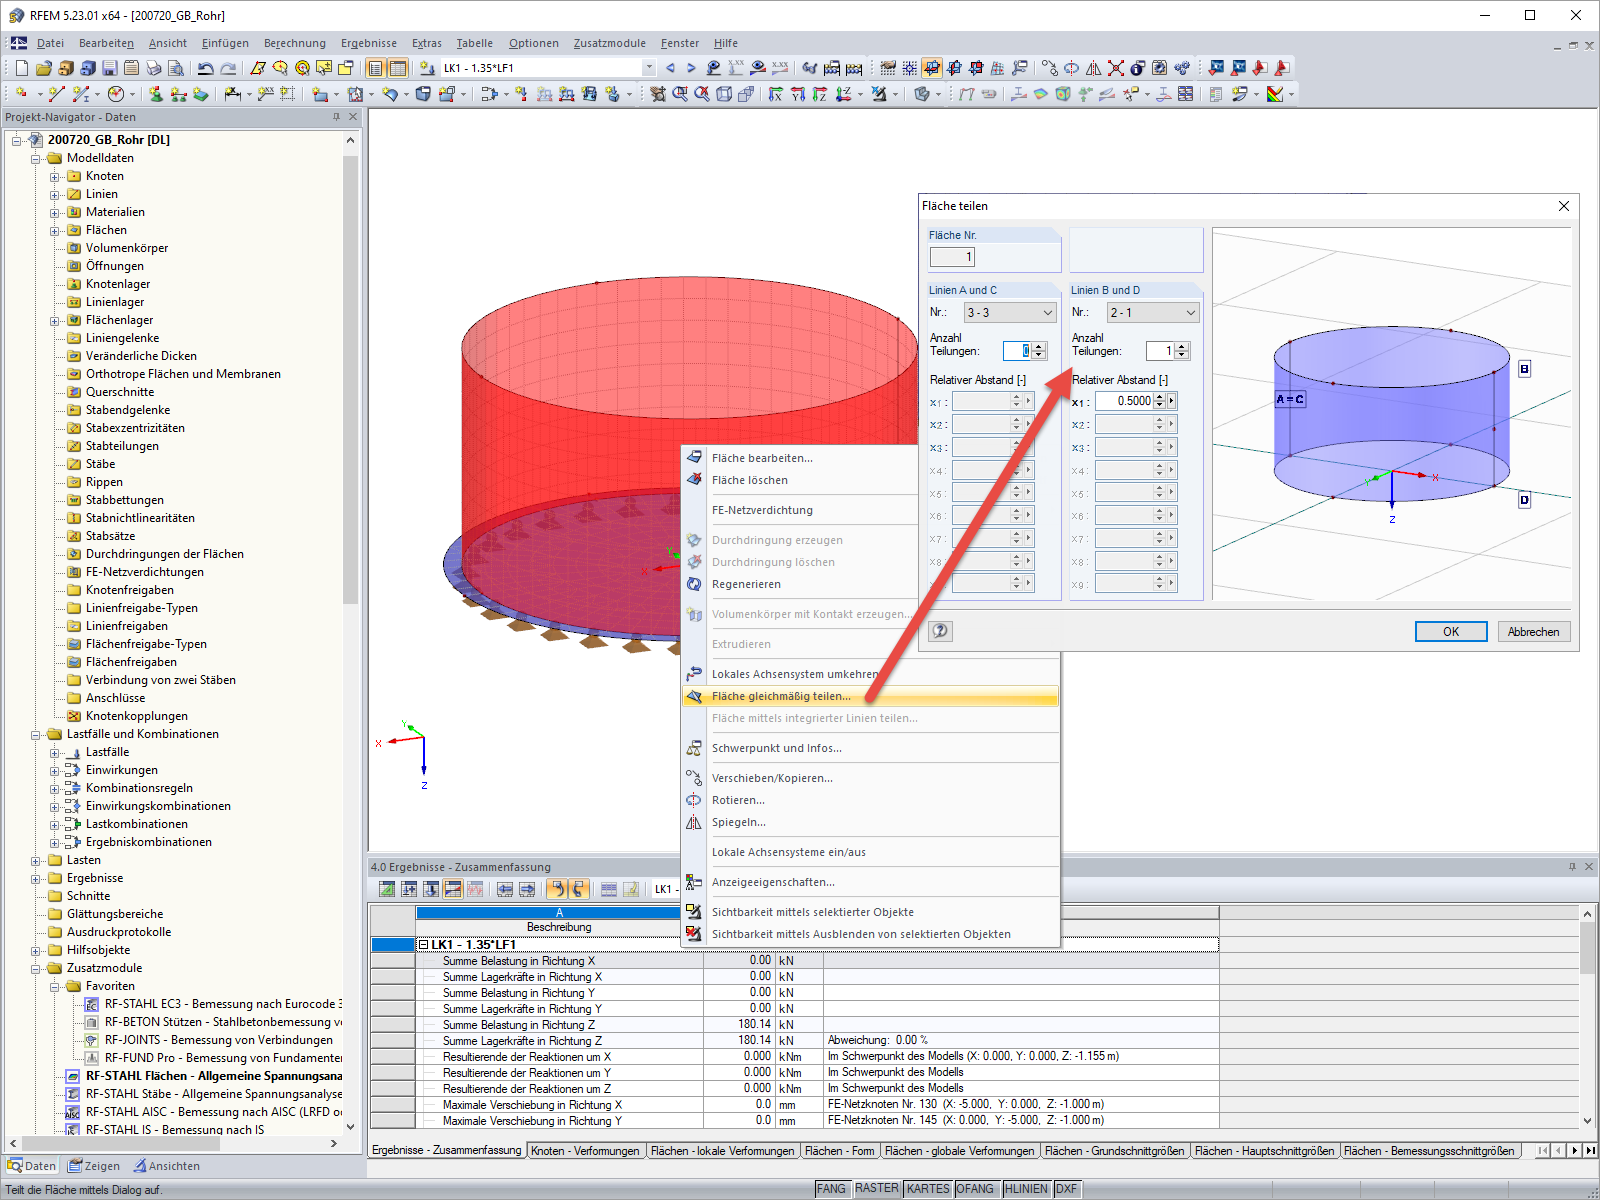Collapse the LK1 - 1.35*LF1 table row
Screen dimensions: 1600x1200
[x=423, y=945]
